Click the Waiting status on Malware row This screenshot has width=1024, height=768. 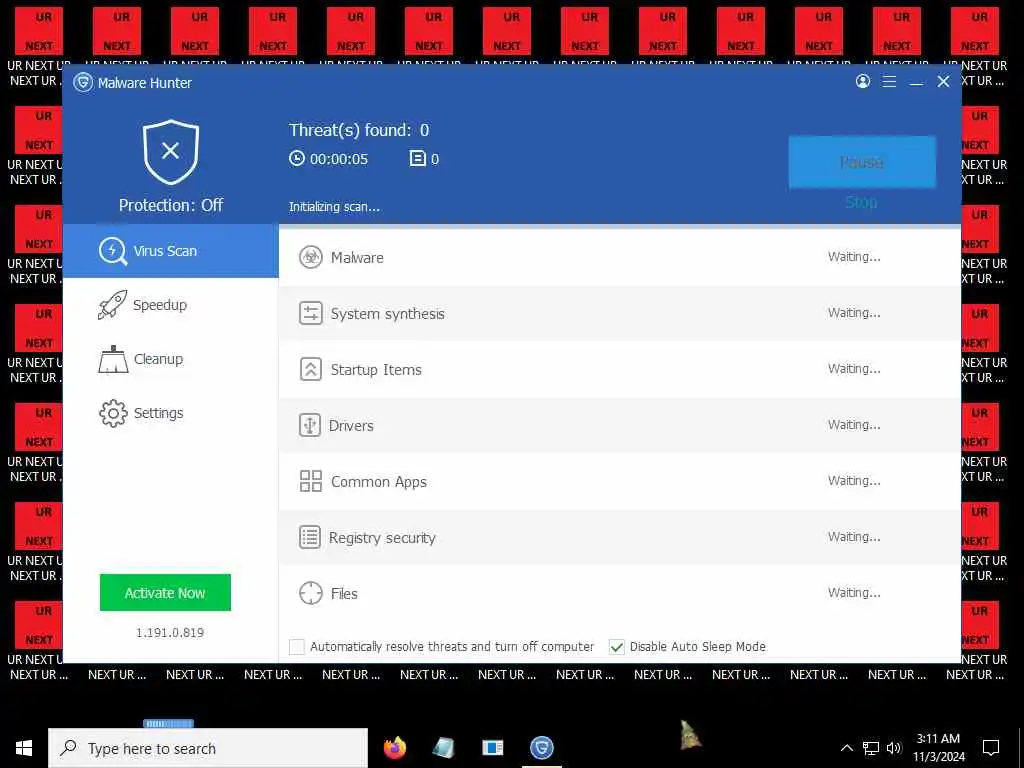coord(854,257)
